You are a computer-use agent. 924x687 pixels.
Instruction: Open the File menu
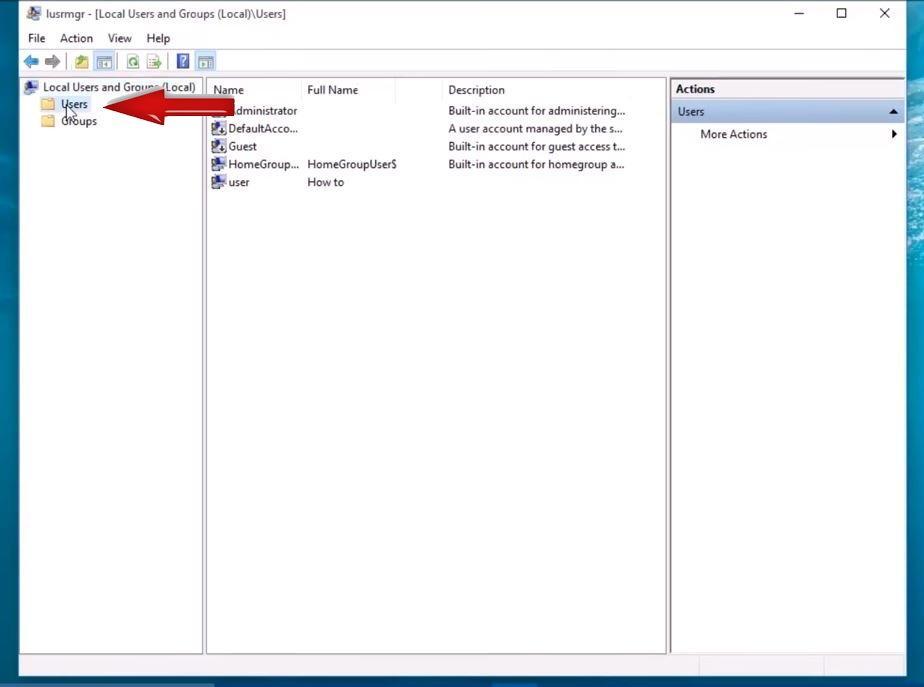click(35, 38)
